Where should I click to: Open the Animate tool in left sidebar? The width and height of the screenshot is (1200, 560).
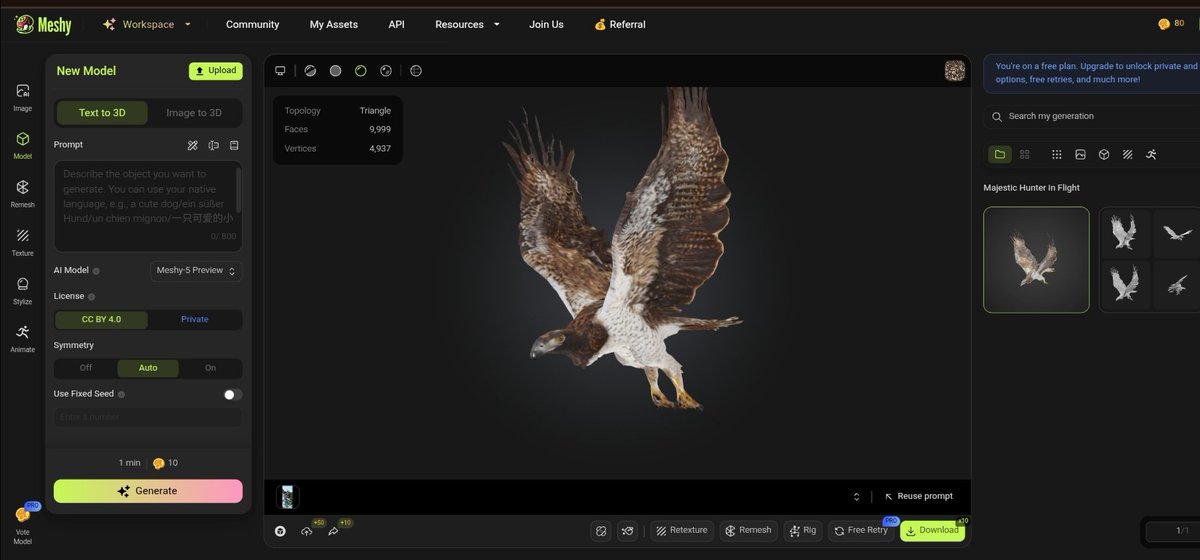click(x=22, y=338)
